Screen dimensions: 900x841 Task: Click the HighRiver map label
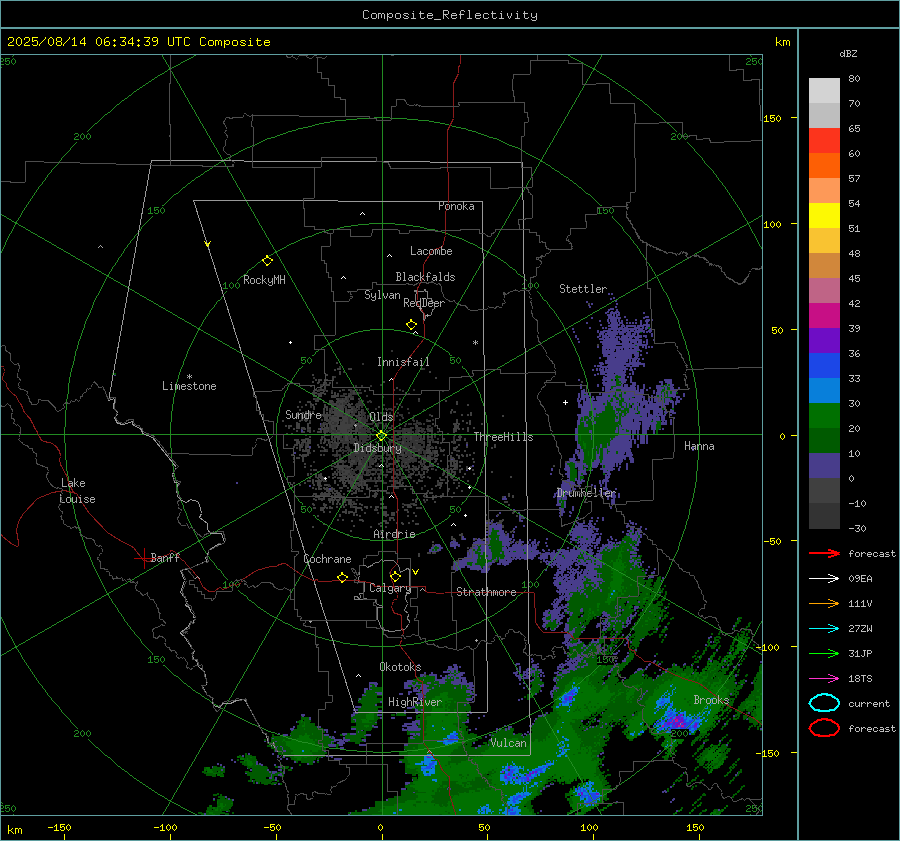[415, 702]
